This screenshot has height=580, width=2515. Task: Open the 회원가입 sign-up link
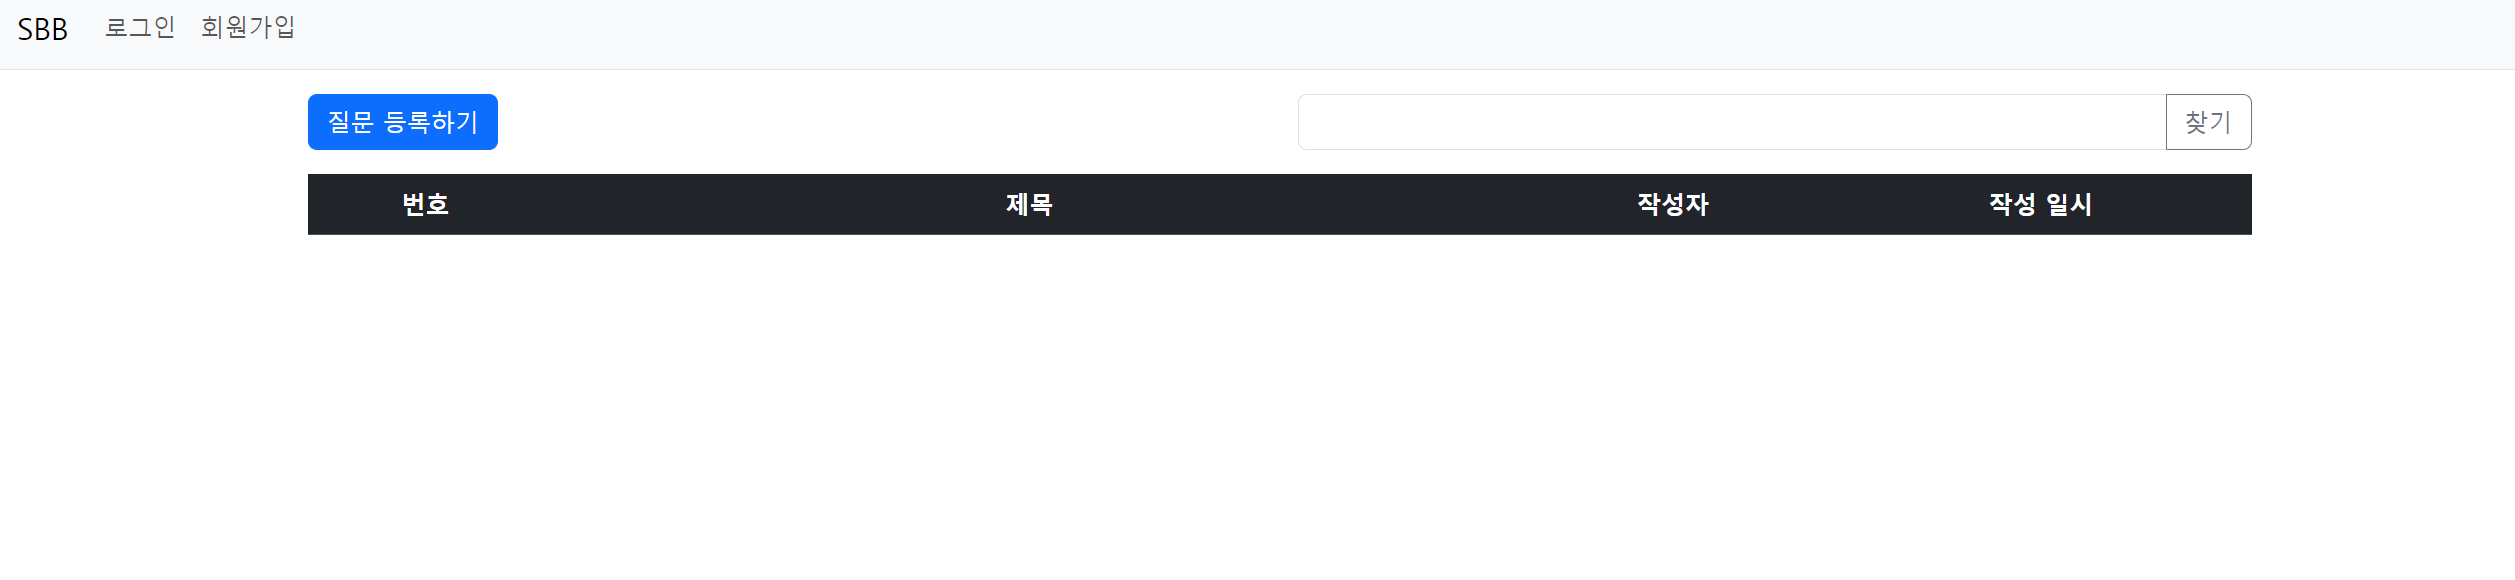click(x=248, y=27)
